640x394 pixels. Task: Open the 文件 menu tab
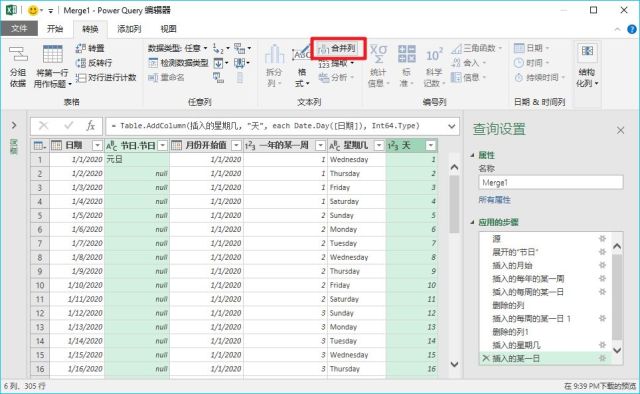tap(19, 29)
